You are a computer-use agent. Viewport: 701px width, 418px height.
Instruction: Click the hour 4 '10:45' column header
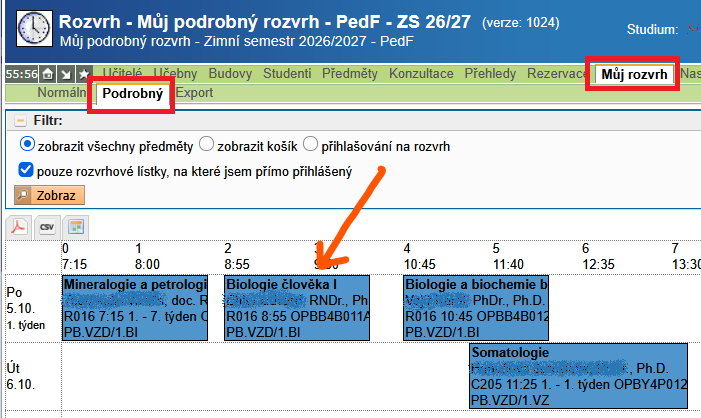tap(419, 256)
